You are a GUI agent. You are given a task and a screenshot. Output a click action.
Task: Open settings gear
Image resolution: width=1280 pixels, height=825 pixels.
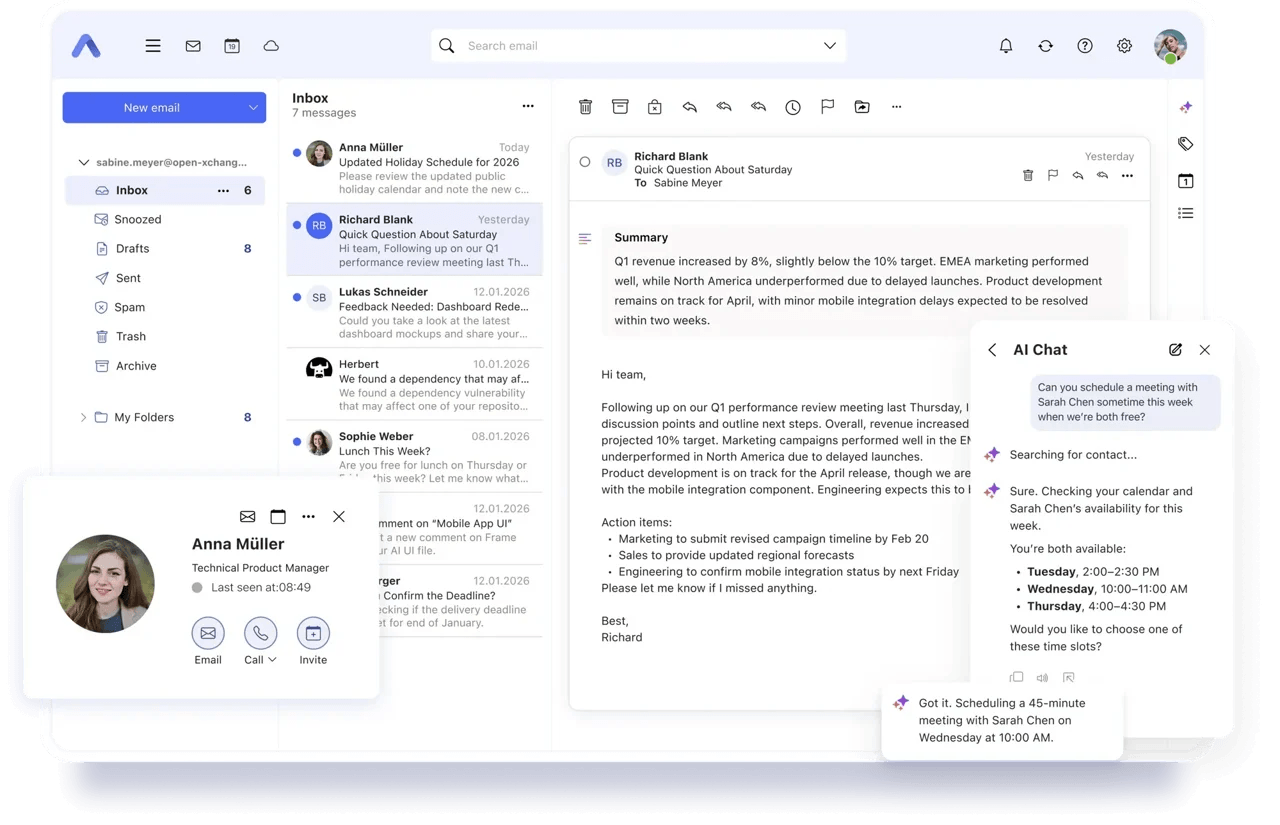[x=1124, y=46]
